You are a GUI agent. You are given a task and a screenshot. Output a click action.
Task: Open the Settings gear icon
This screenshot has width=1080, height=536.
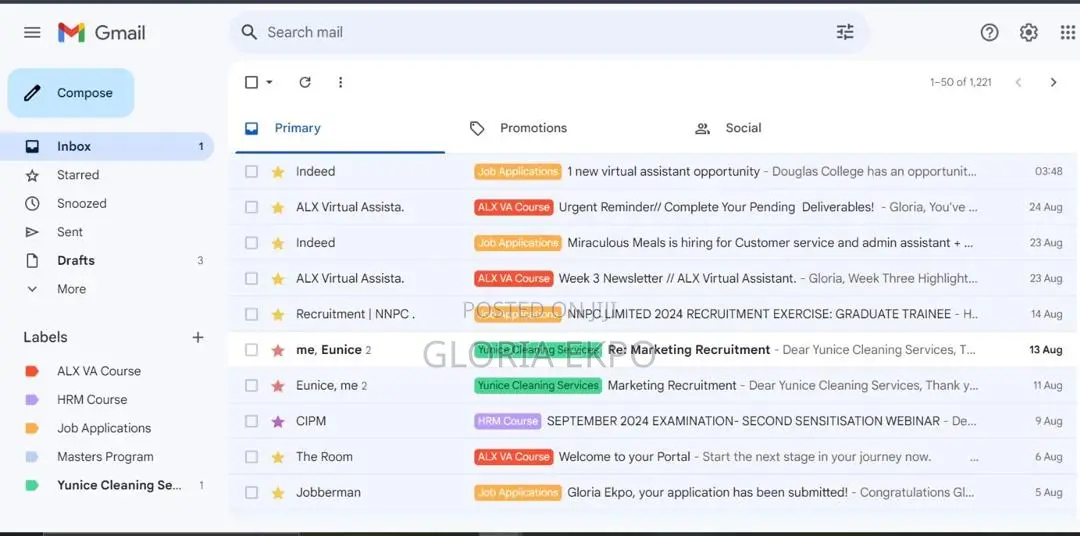1028,32
